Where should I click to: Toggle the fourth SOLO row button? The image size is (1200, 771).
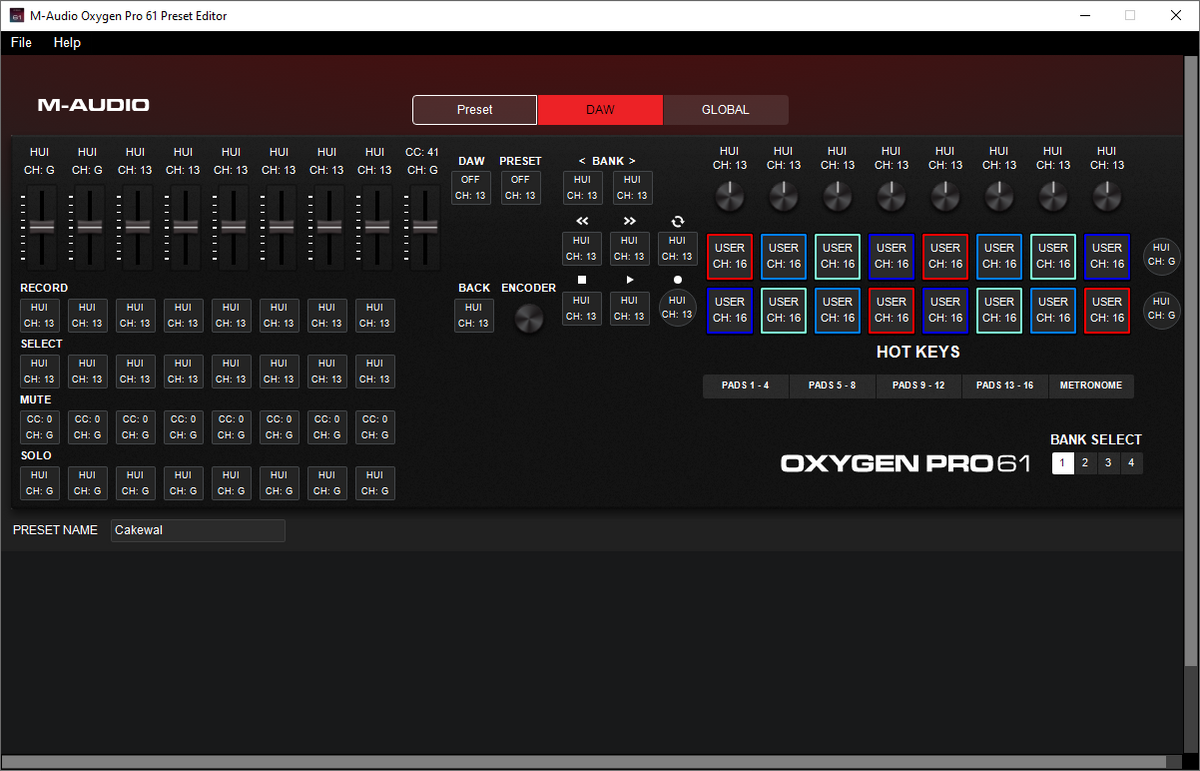pyautogui.click(x=183, y=484)
